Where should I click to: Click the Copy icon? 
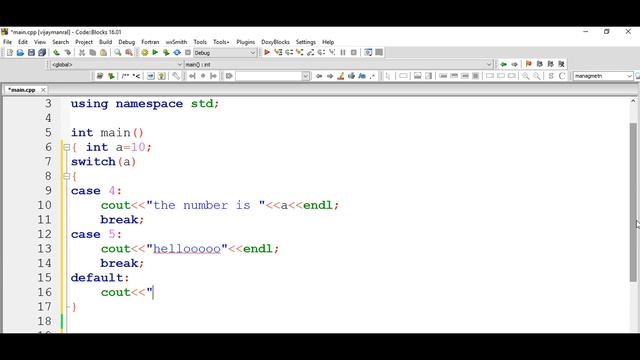click(x=93, y=53)
